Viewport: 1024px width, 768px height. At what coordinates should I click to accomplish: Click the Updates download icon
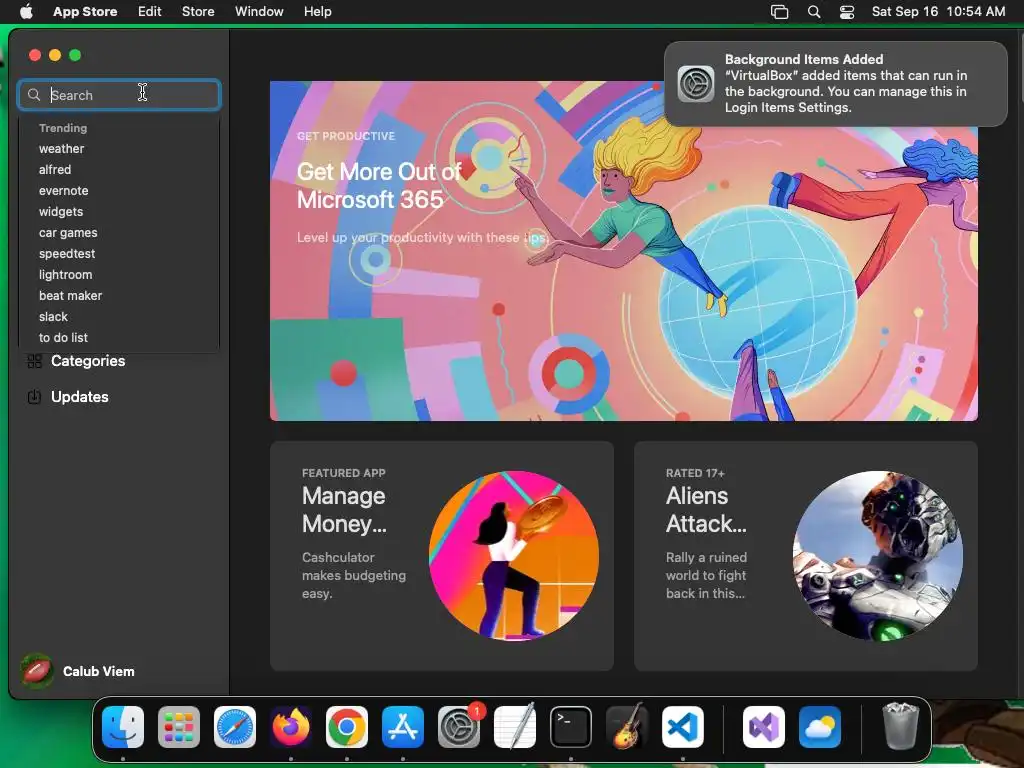pyautogui.click(x=35, y=397)
